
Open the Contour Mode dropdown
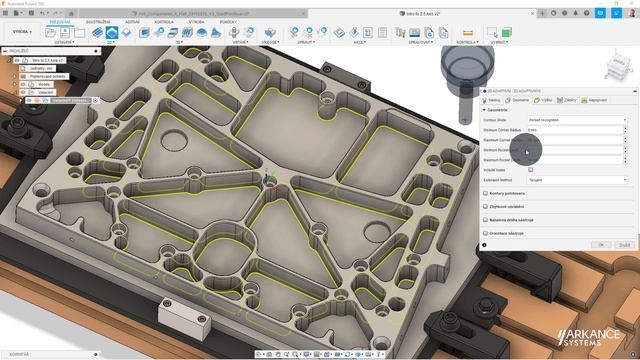tap(577, 120)
